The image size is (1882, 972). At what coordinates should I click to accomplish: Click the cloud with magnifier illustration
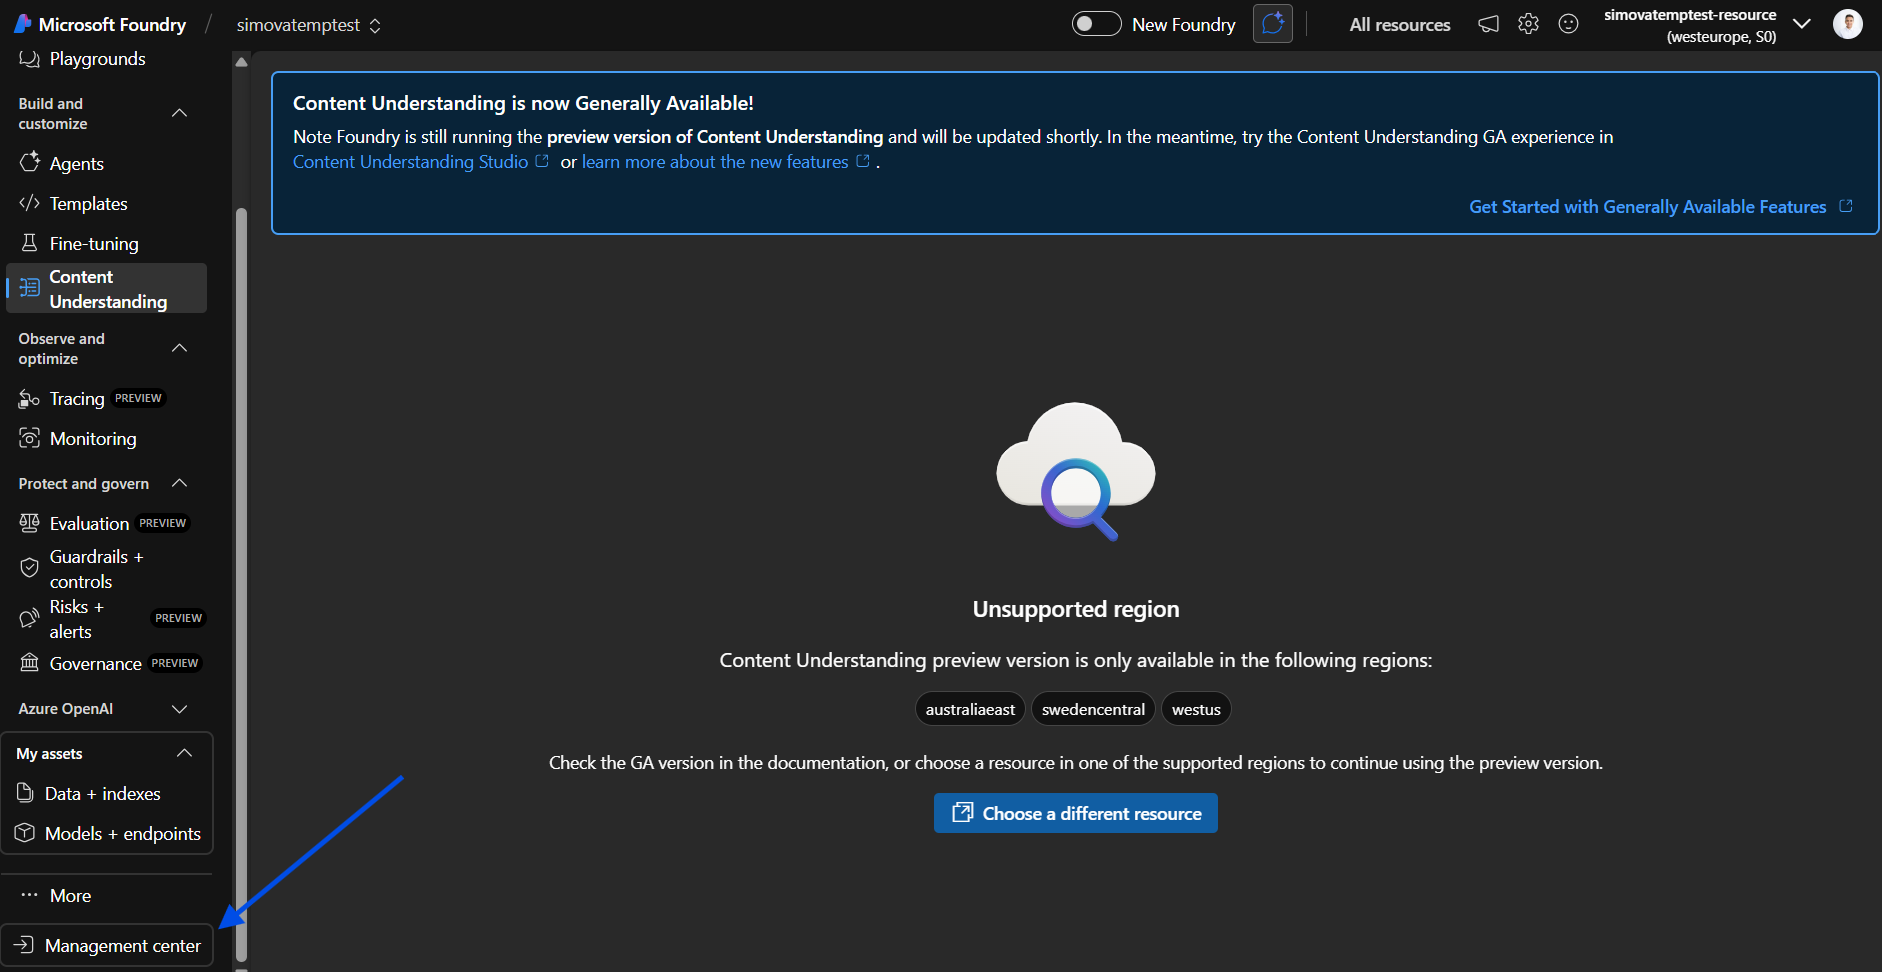click(x=1076, y=471)
